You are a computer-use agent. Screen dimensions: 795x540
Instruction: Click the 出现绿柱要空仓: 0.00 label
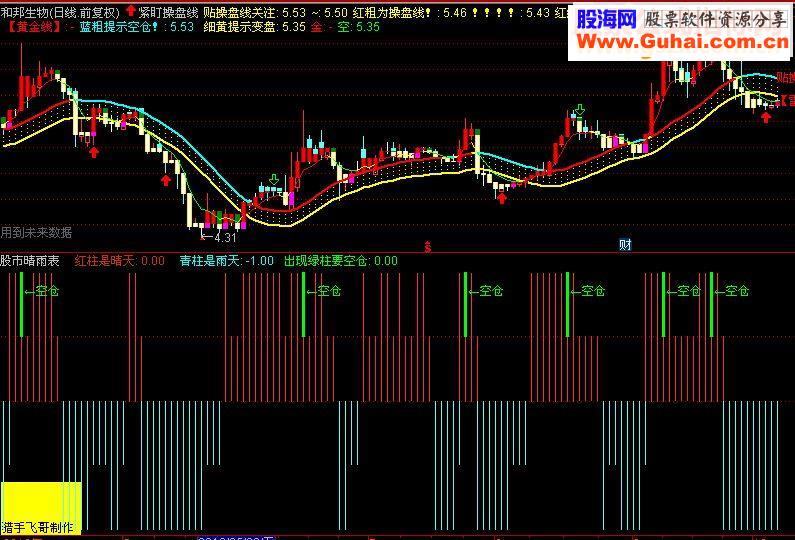(x=341, y=261)
